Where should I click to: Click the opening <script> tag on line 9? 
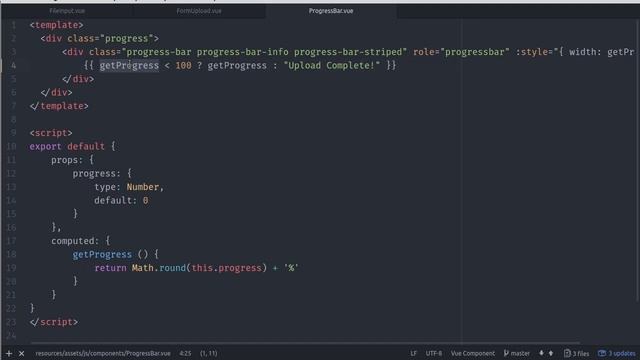tap(51, 133)
